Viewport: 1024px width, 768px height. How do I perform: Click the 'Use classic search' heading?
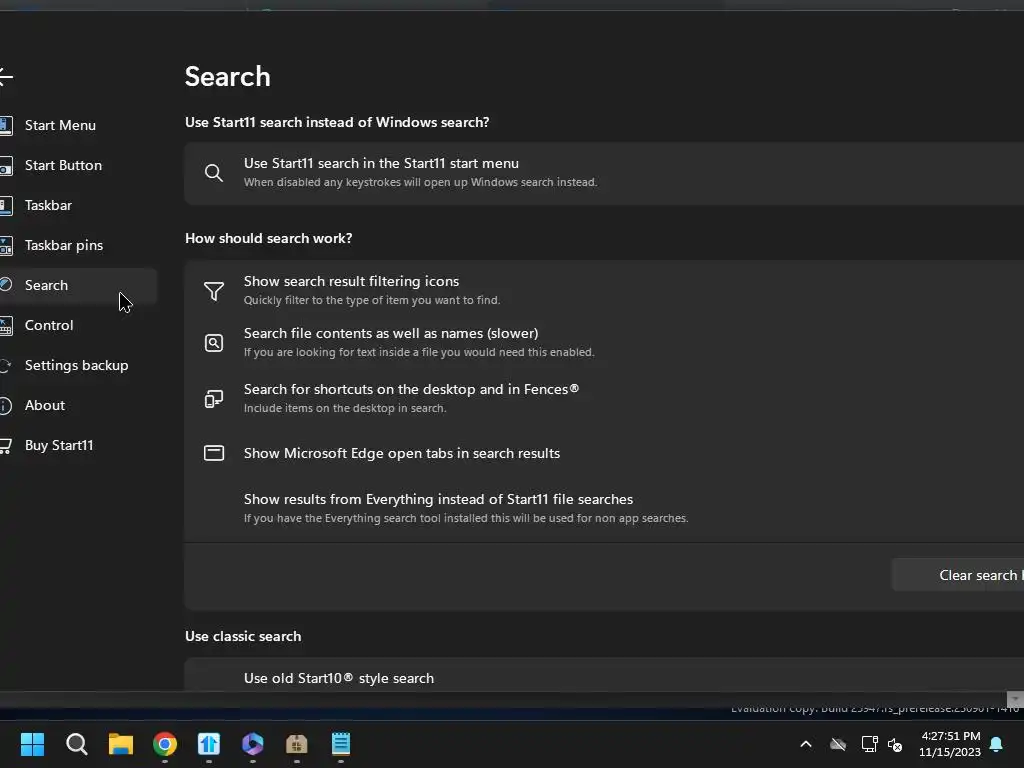tap(243, 636)
